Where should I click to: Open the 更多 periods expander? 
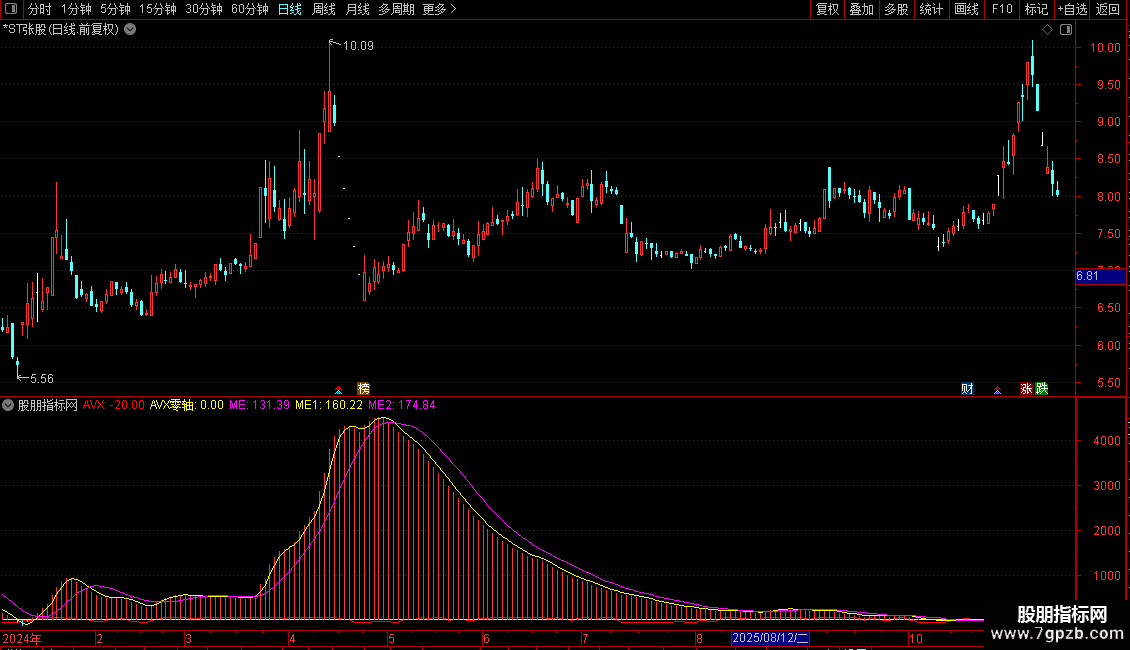[439, 9]
